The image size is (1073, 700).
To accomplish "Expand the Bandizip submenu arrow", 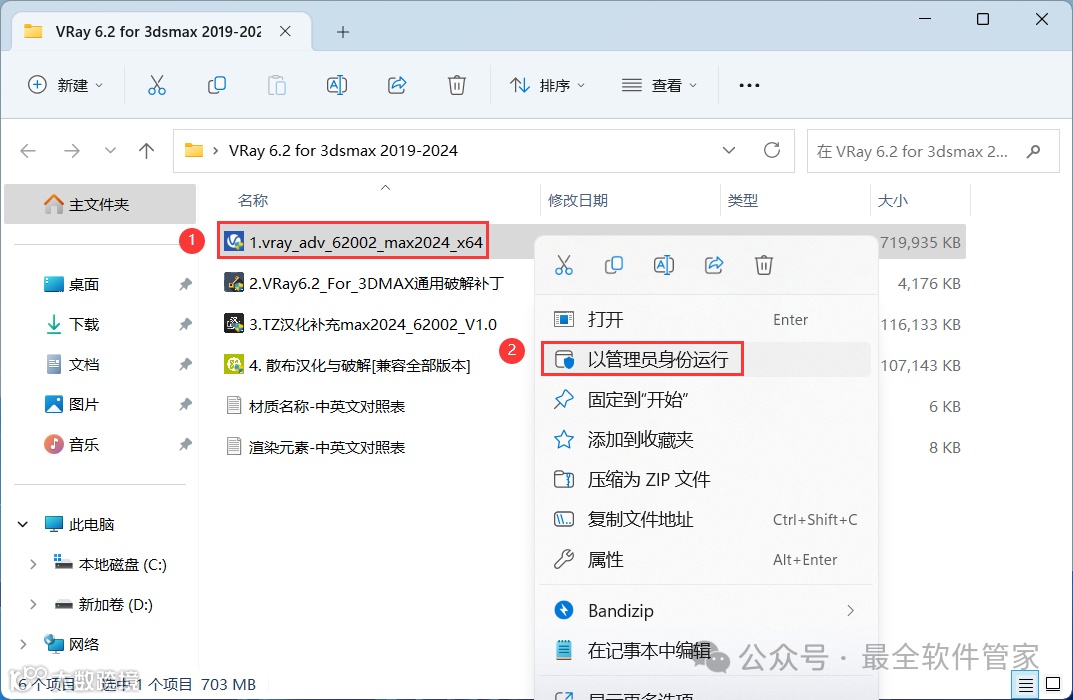I will tap(850, 610).
